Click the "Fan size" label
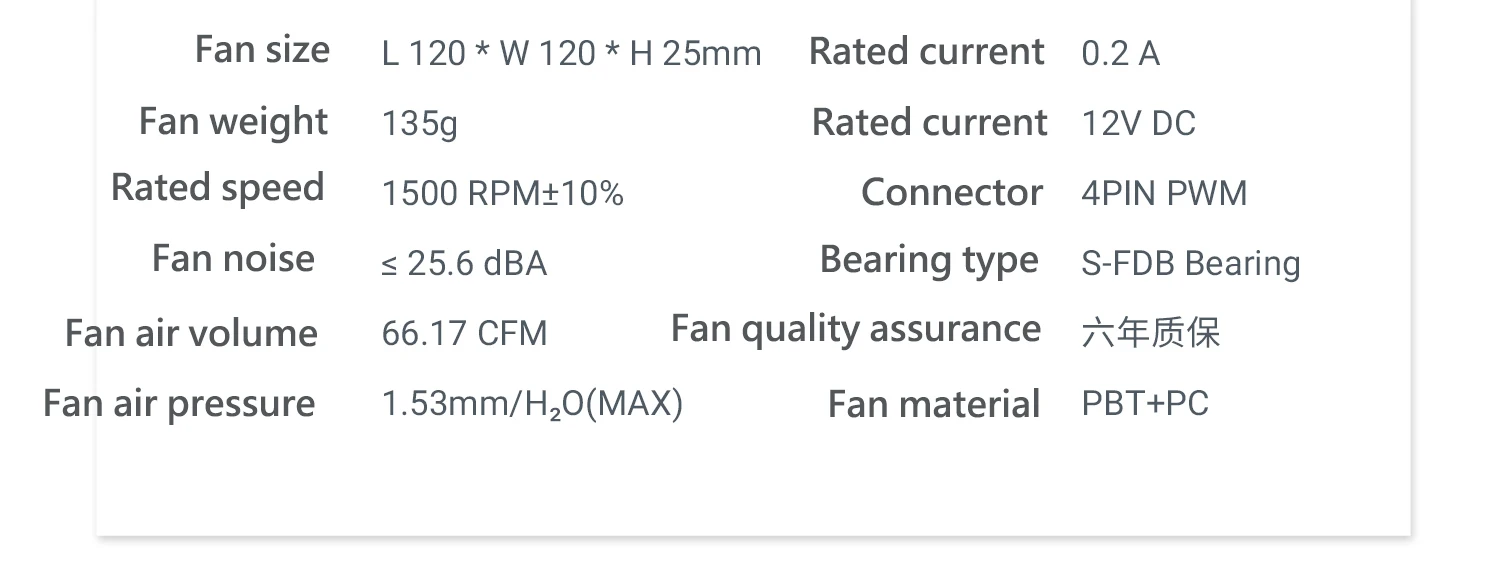 [262, 50]
